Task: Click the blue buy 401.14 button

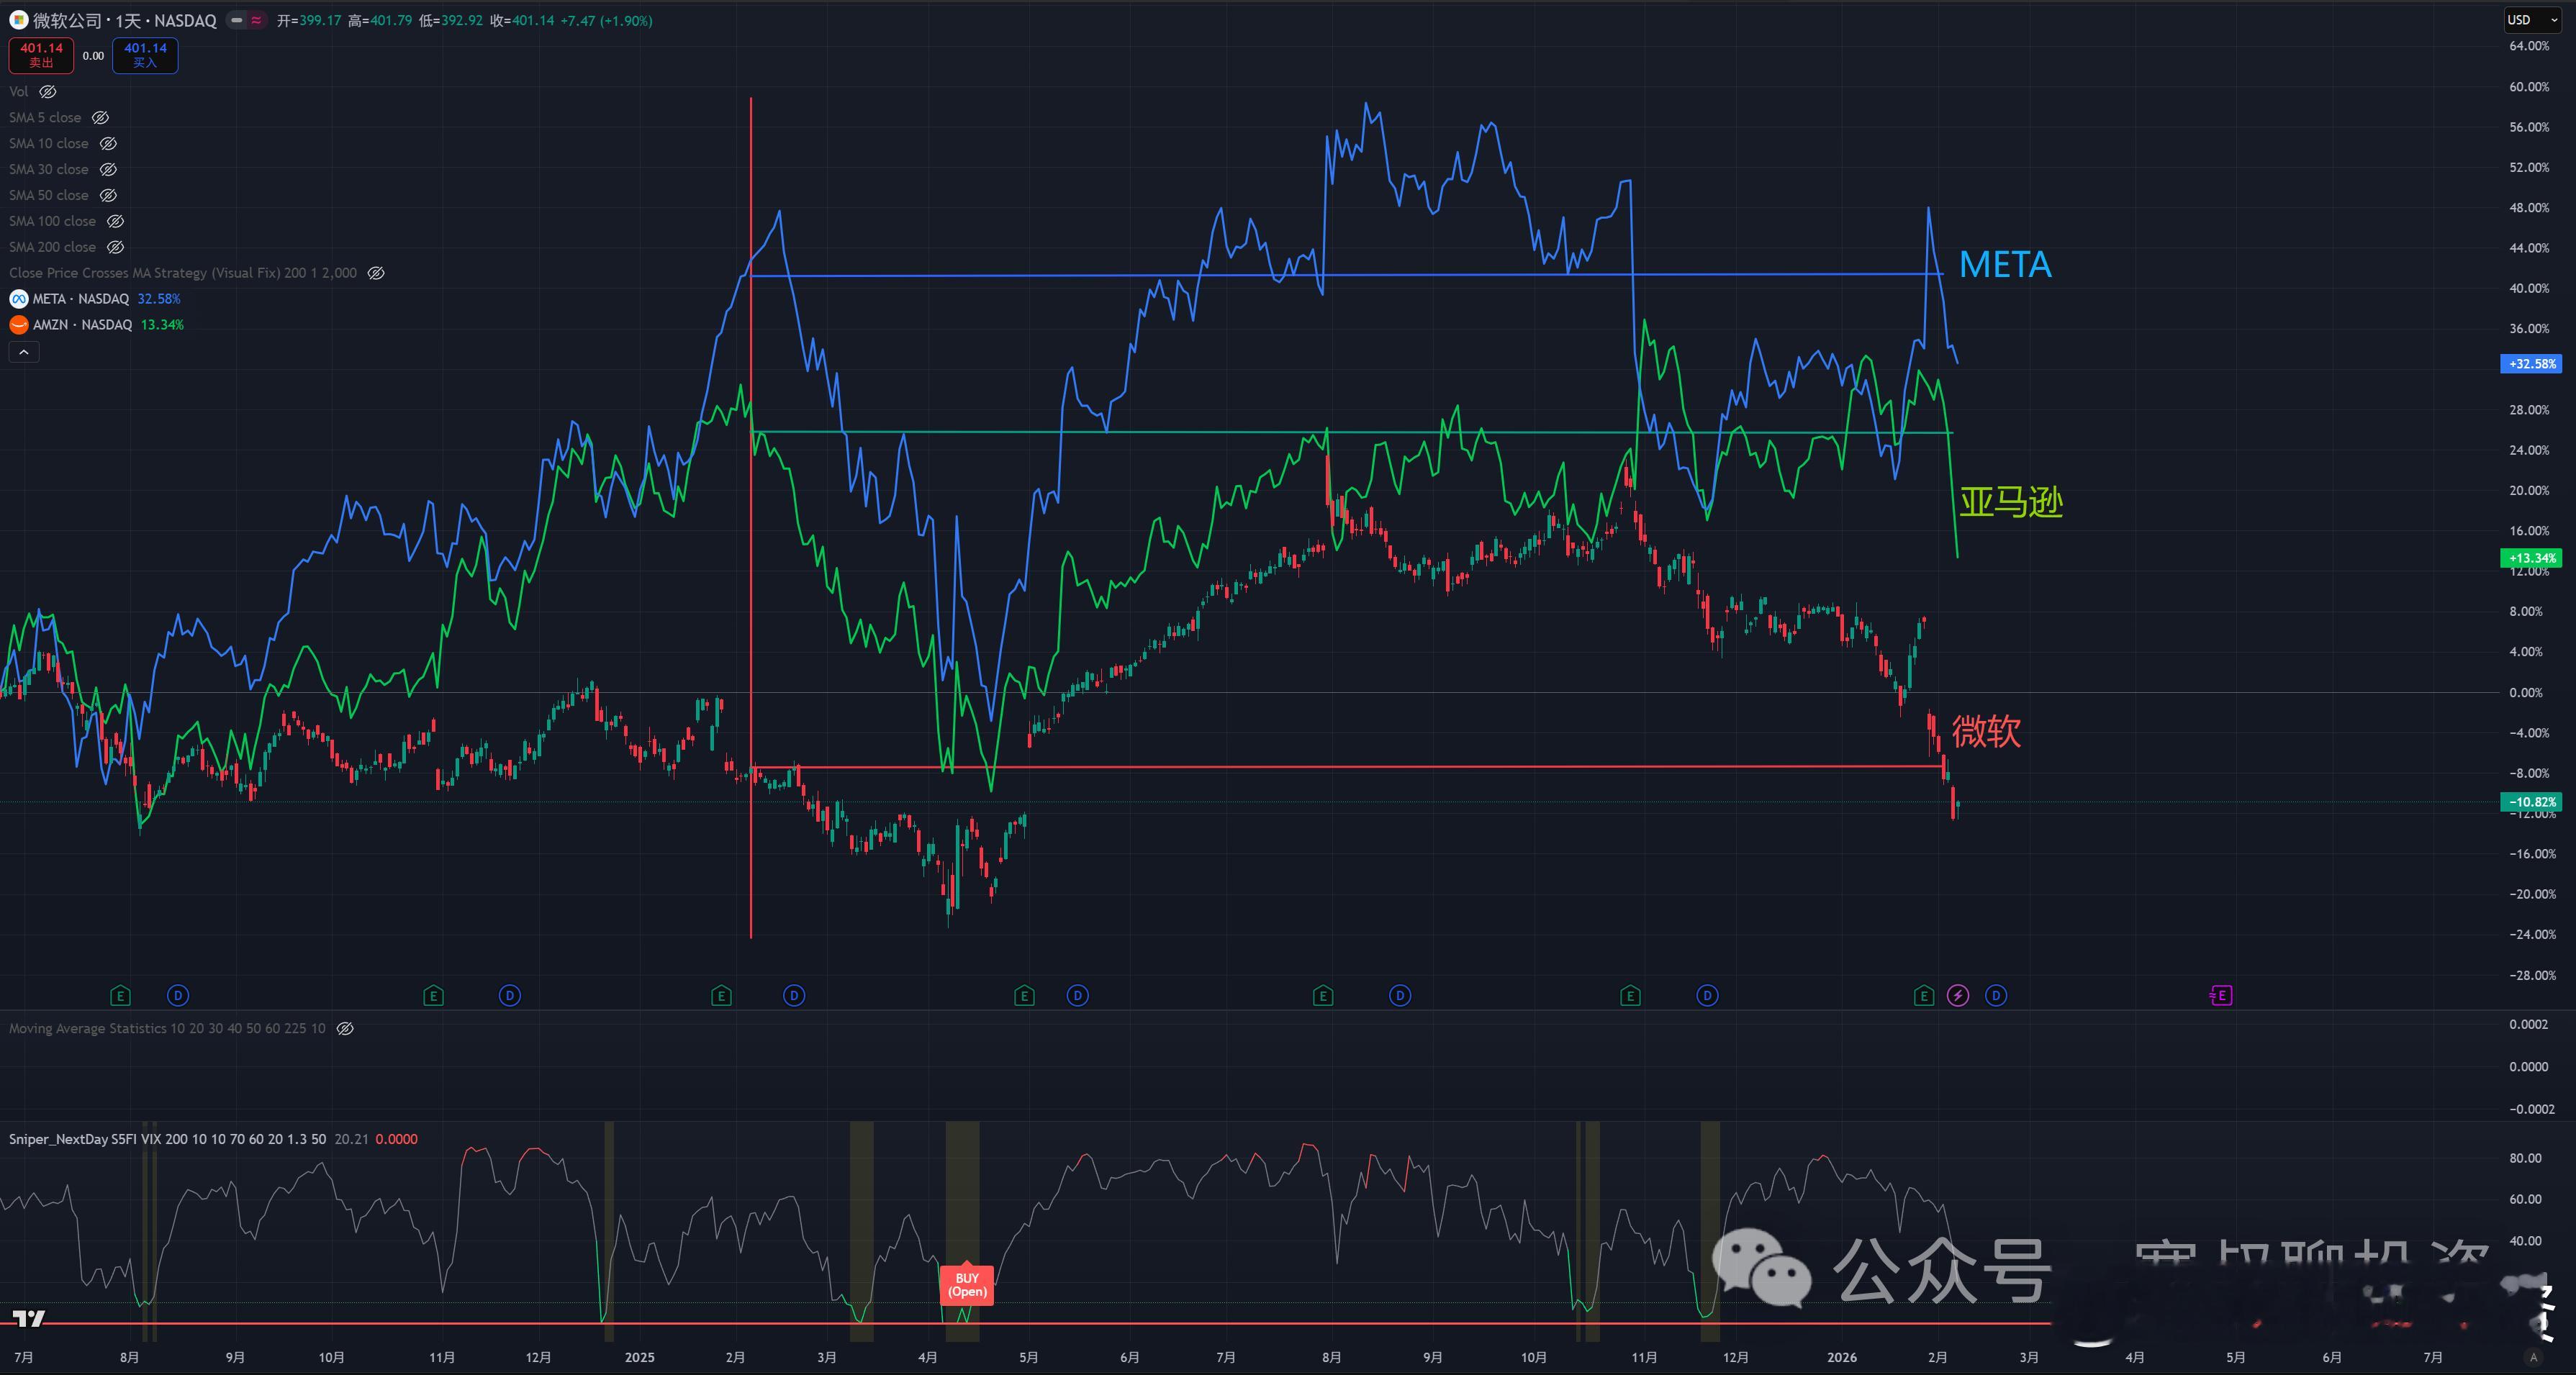Action: pos(145,55)
